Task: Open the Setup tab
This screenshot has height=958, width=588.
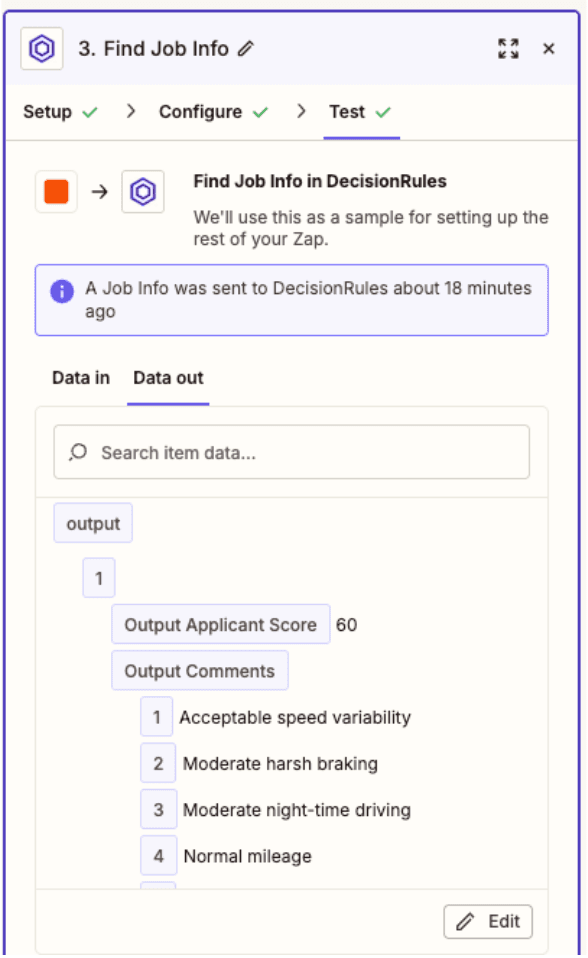Action: coord(60,112)
